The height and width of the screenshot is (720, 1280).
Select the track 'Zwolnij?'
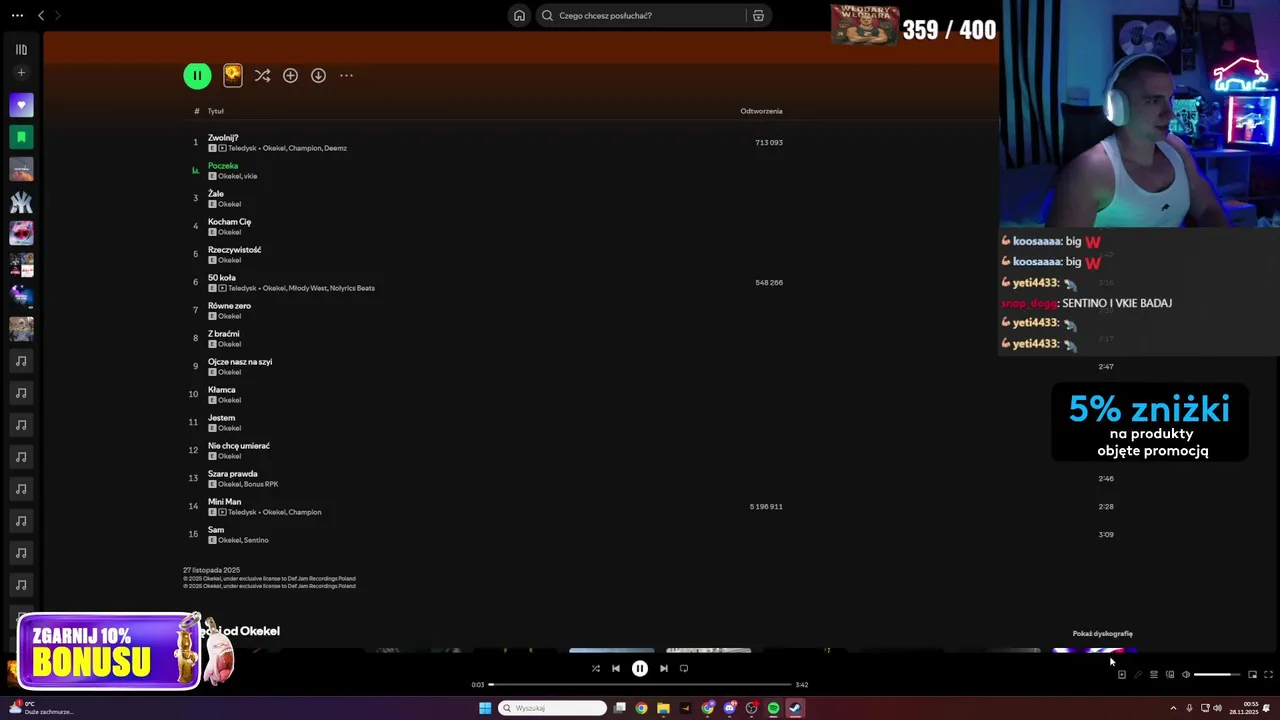click(223, 138)
